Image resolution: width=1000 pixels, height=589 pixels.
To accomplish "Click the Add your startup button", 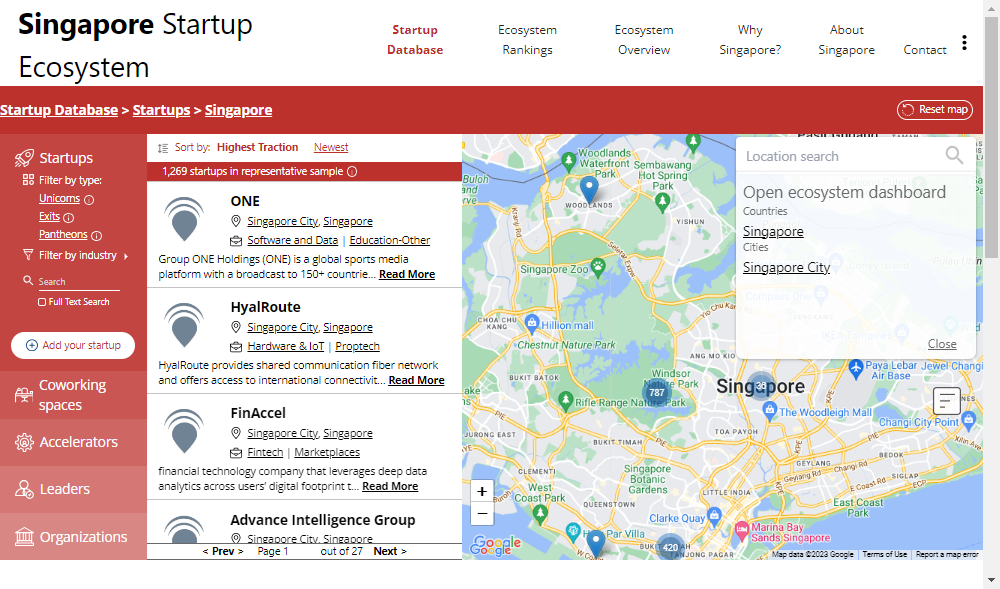I will pos(73,345).
